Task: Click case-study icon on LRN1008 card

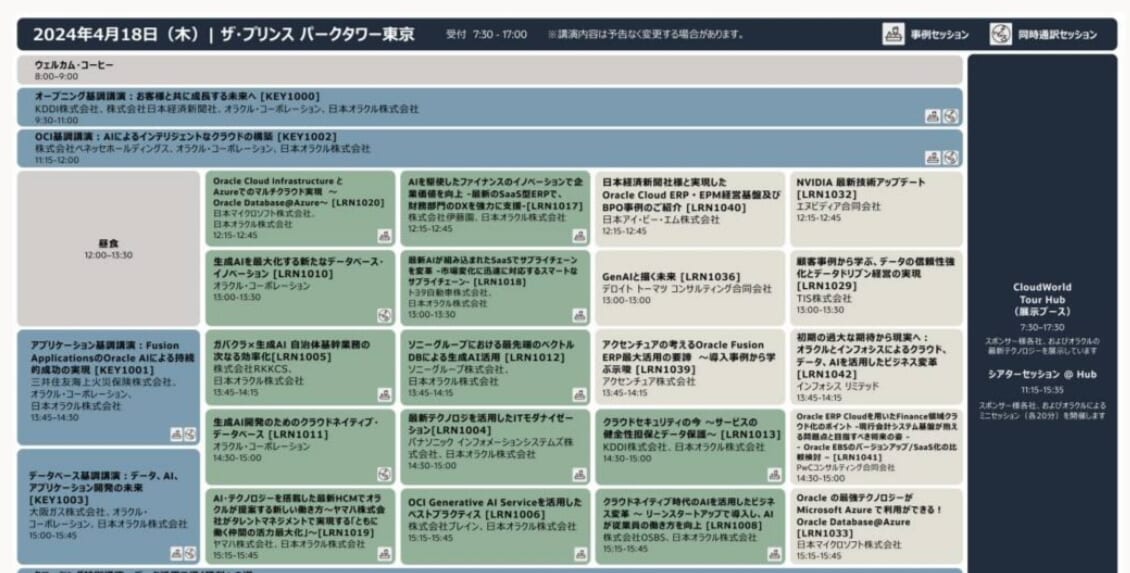Action: 774,554
